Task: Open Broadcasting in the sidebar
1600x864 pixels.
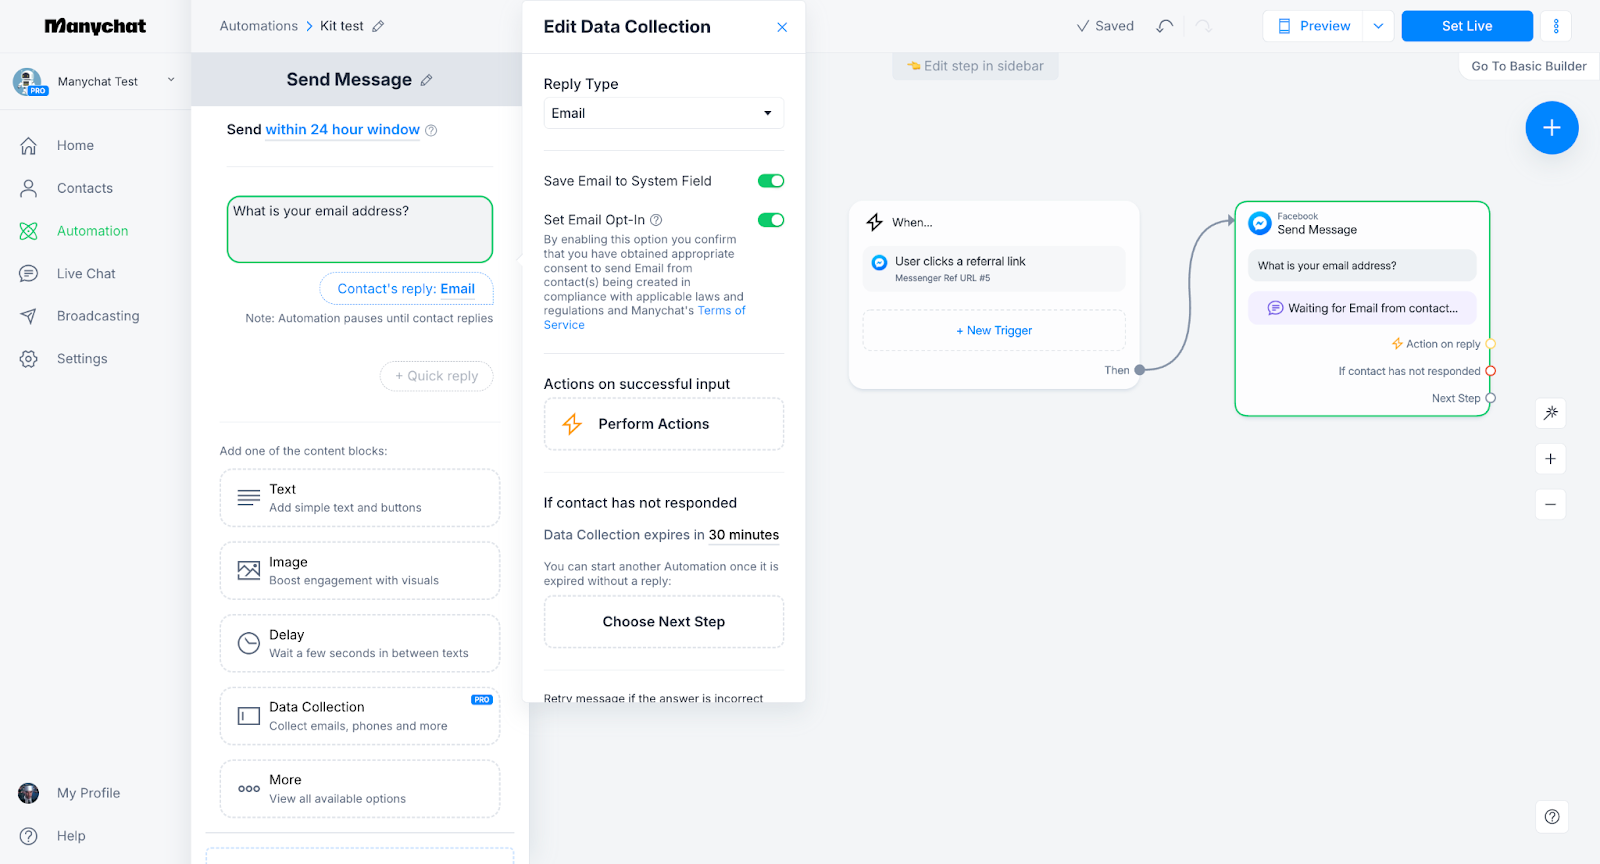Action: [98, 316]
